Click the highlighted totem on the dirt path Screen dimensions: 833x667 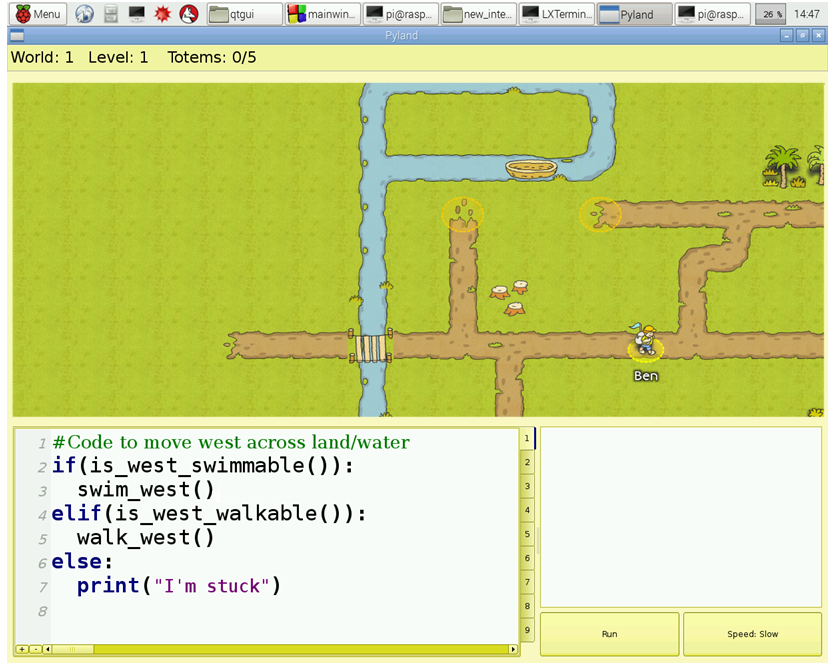[x=600, y=213]
